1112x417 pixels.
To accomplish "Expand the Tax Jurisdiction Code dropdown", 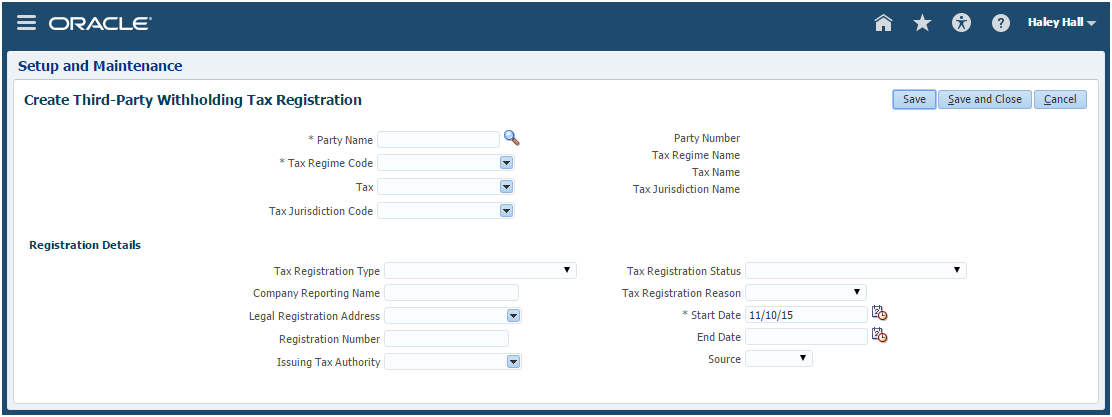I will 506,210.
